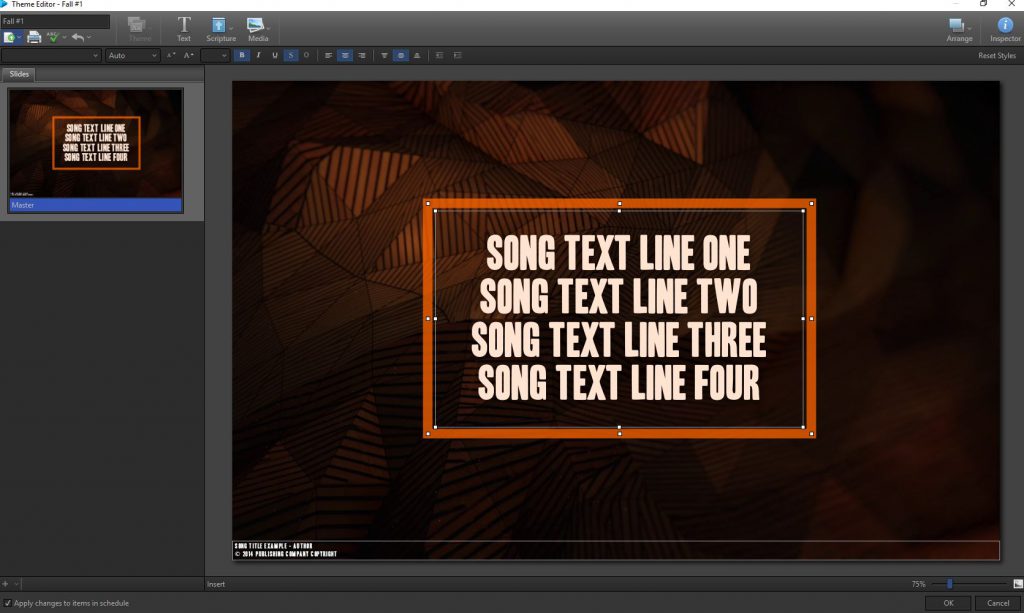Click the Reset Styles button
1024x613 pixels.
(x=996, y=55)
